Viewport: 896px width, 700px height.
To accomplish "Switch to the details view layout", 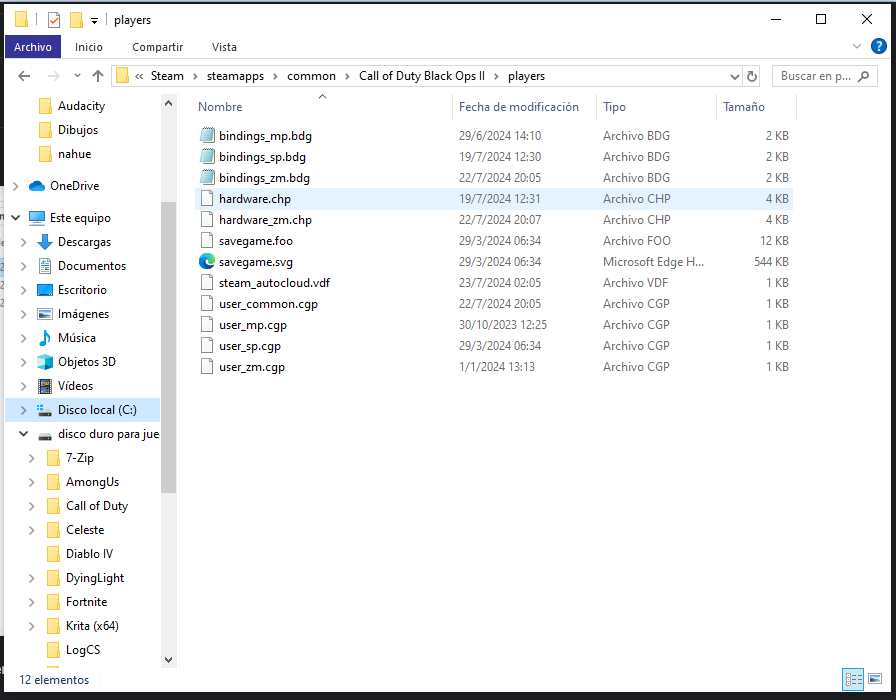I will pos(854,679).
